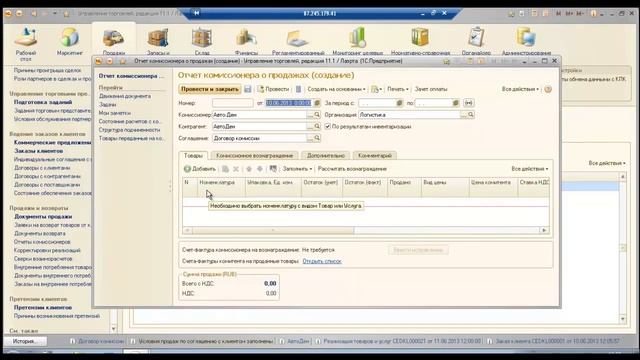The image size is (640, 360).
Task: Open the Организация selection ellipsis button
Action: point(464,115)
